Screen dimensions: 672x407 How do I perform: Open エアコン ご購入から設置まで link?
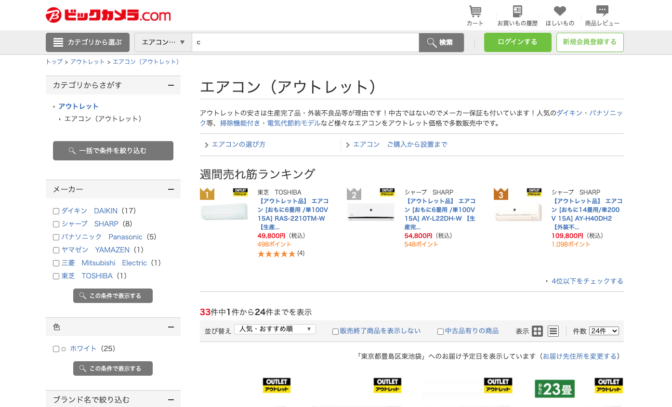point(400,144)
